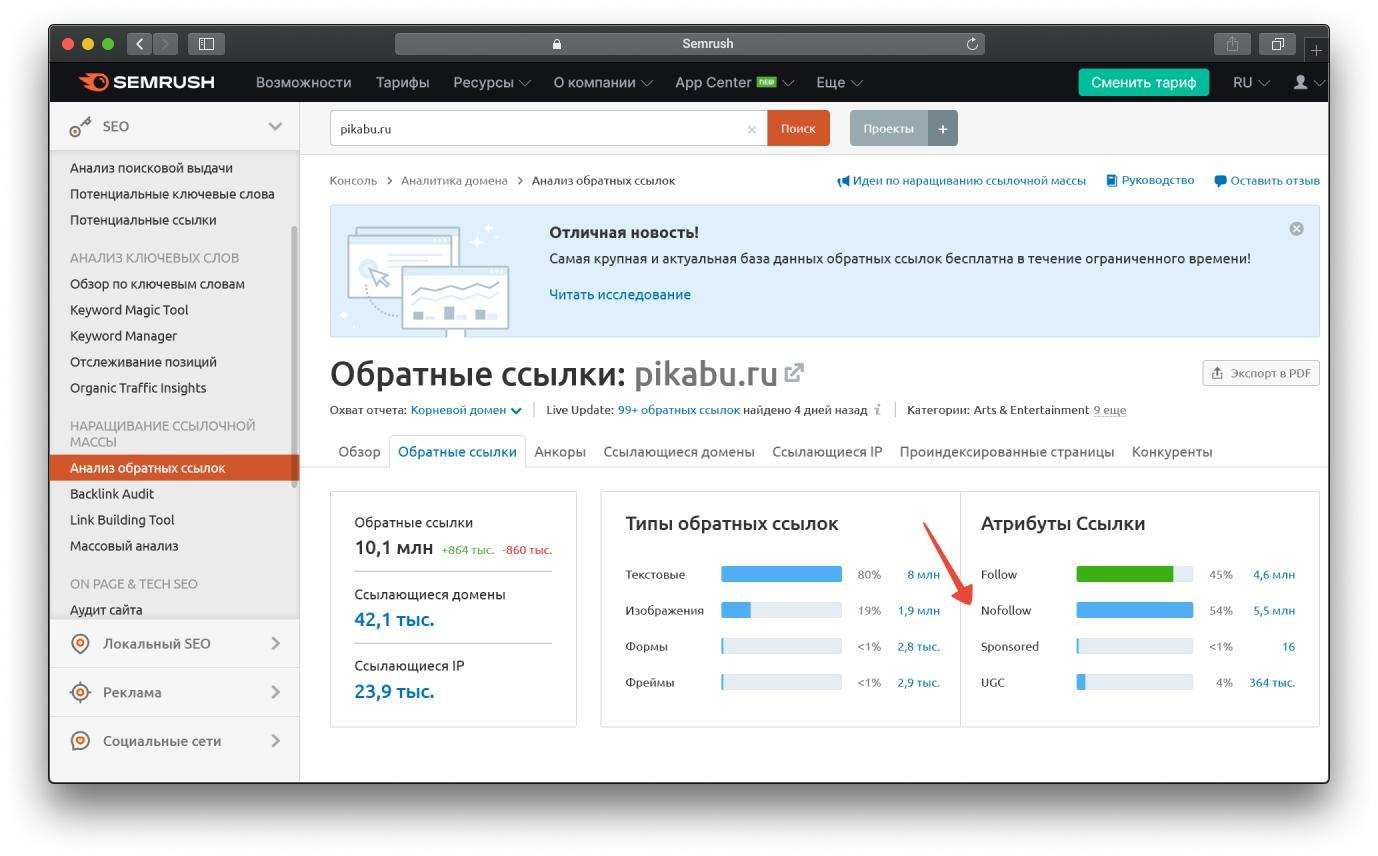Click Реклама target icon
The image size is (1378, 856).
(81, 692)
